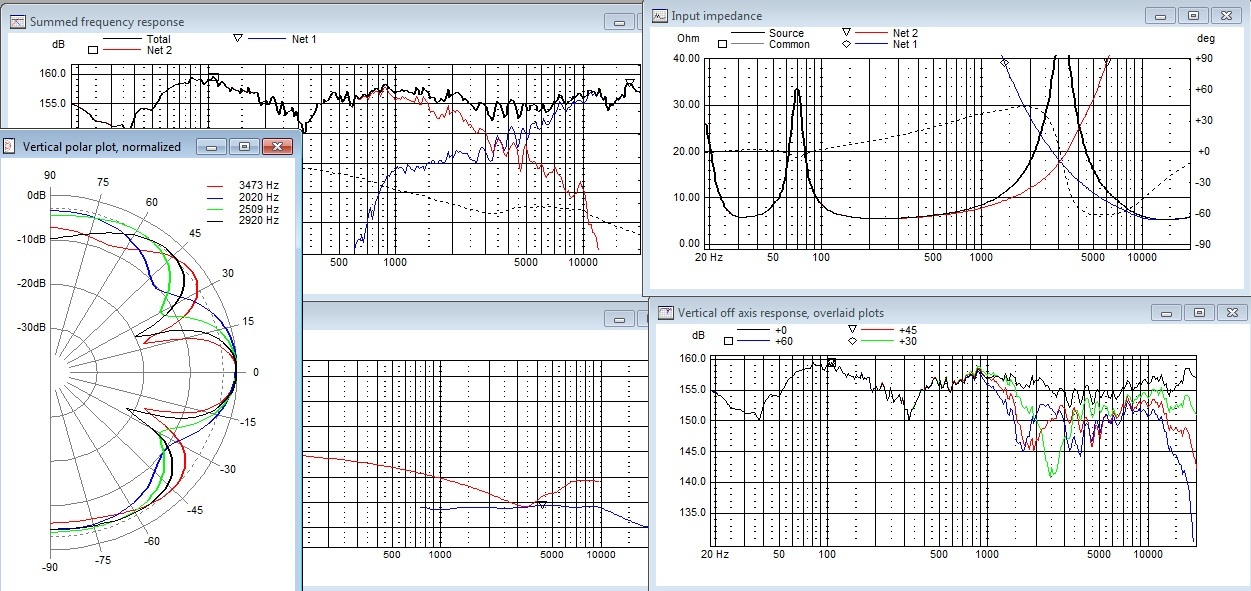Click the Input impedance window icon
Viewport: 1251px width, 591px height.
pos(660,16)
